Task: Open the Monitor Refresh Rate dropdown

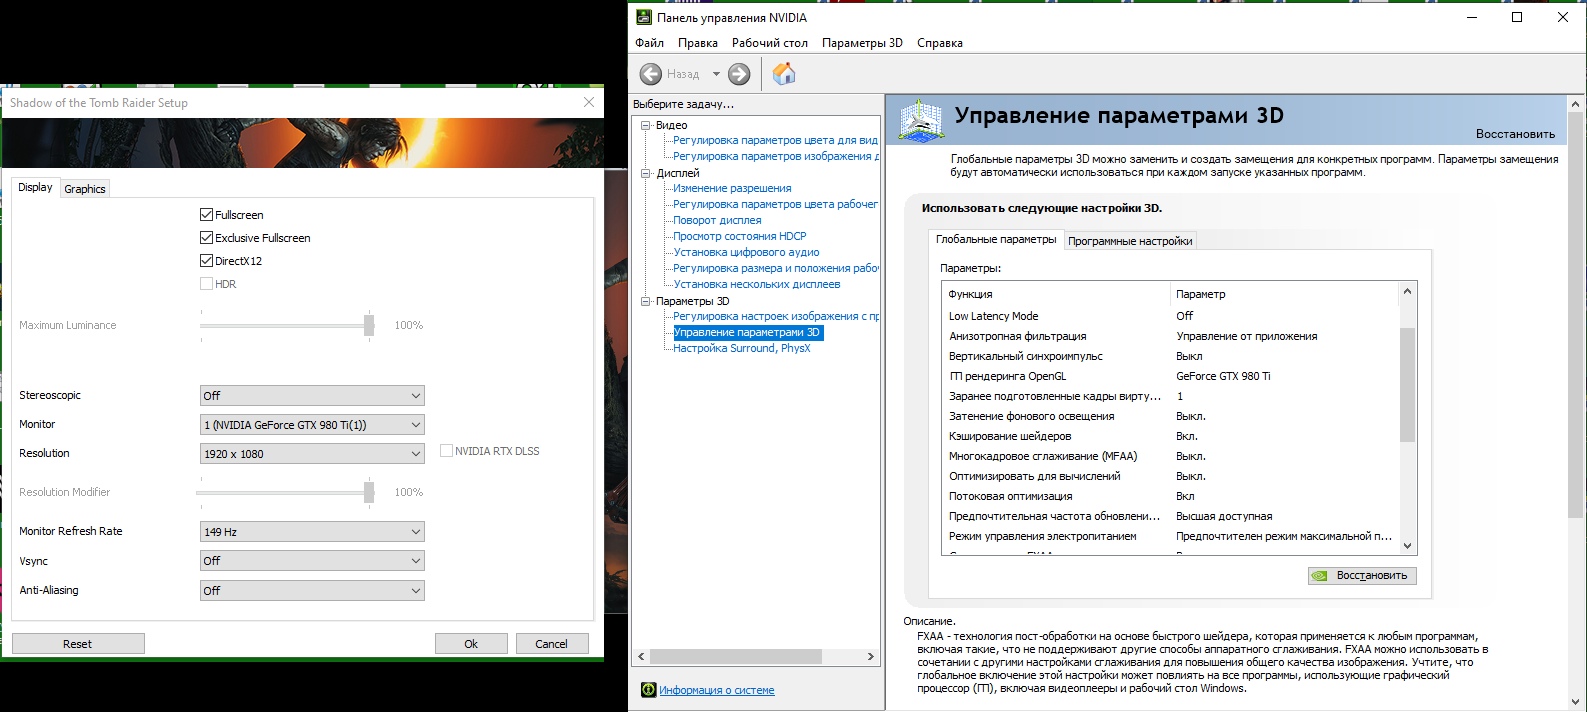Action: pos(312,532)
